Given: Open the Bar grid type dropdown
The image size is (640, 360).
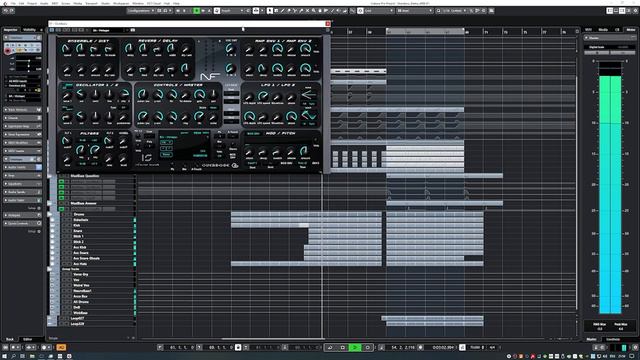Looking at the screenshot, I should tap(415, 11).
